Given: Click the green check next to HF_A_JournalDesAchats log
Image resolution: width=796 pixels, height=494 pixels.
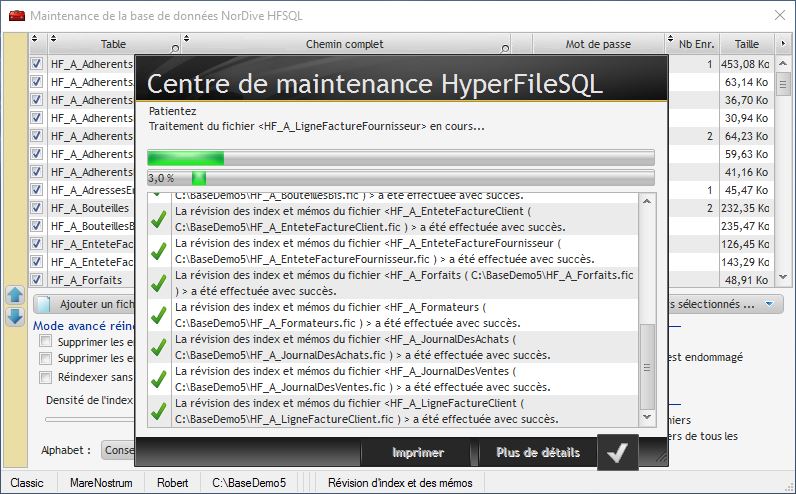Looking at the screenshot, I should 159,347.
